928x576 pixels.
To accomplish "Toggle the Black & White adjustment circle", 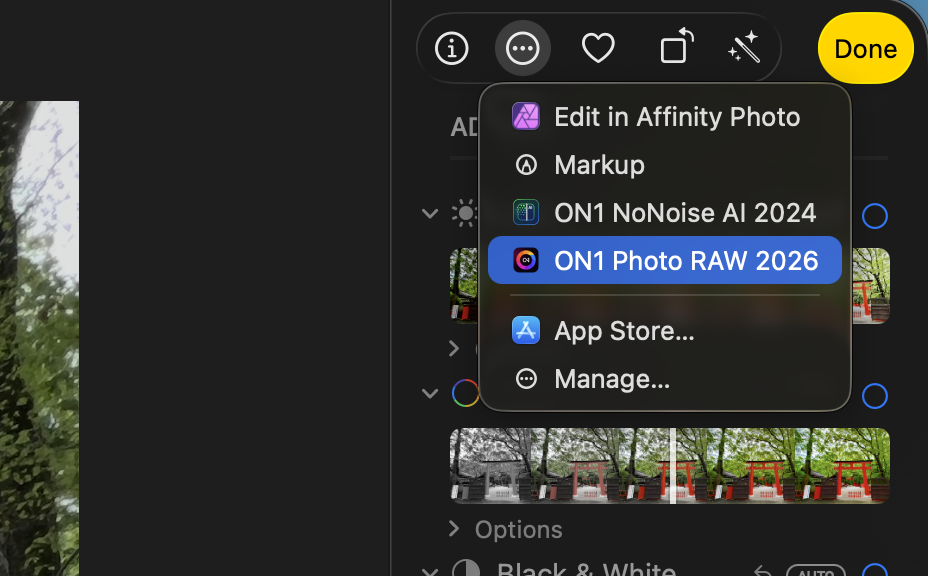I will [x=875, y=570].
